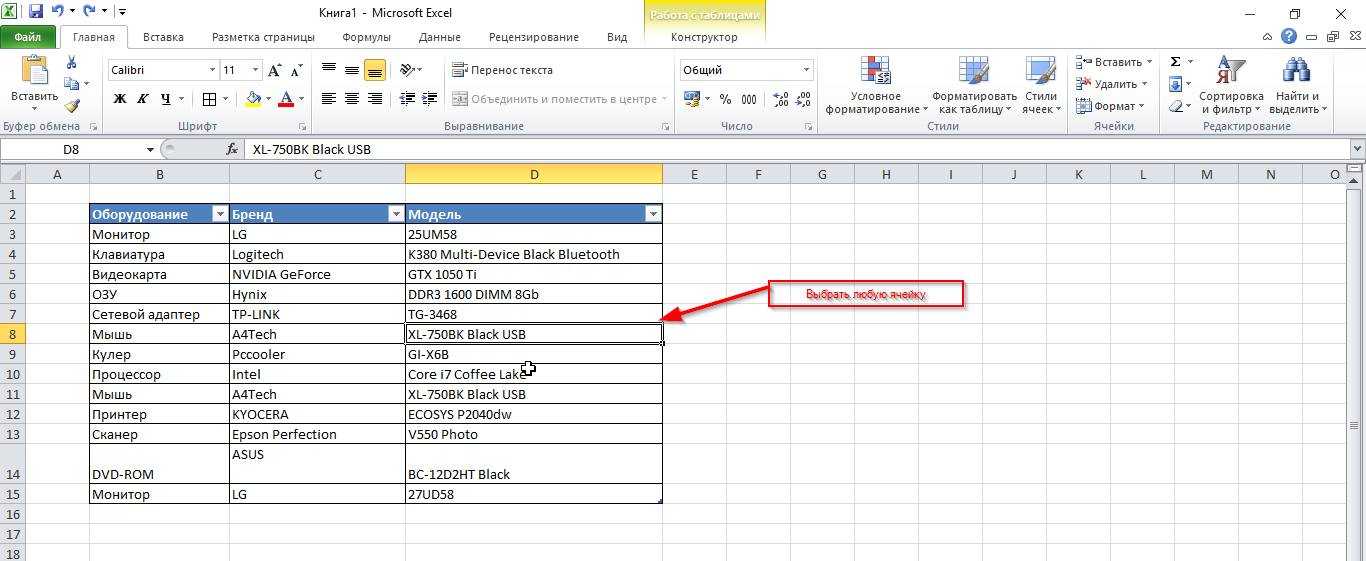Apply percent style with the % icon
This screenshot has height=561, width=1366.
(725, 99)
